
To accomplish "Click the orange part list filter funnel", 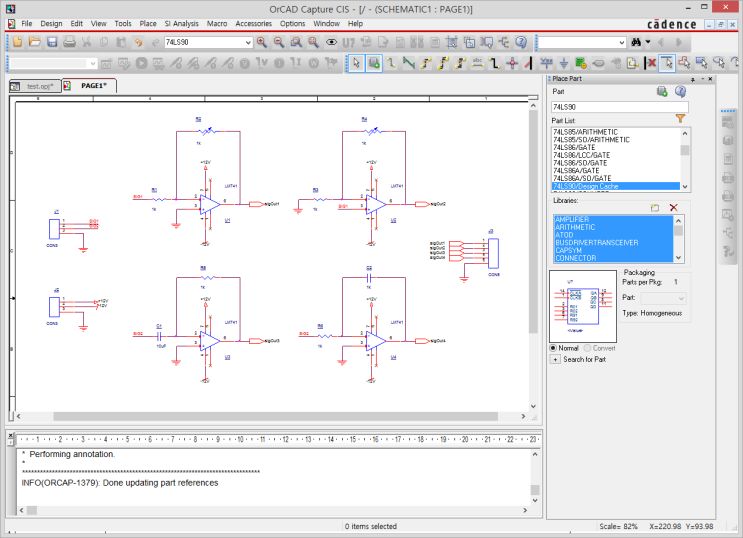I will (680, 119).
